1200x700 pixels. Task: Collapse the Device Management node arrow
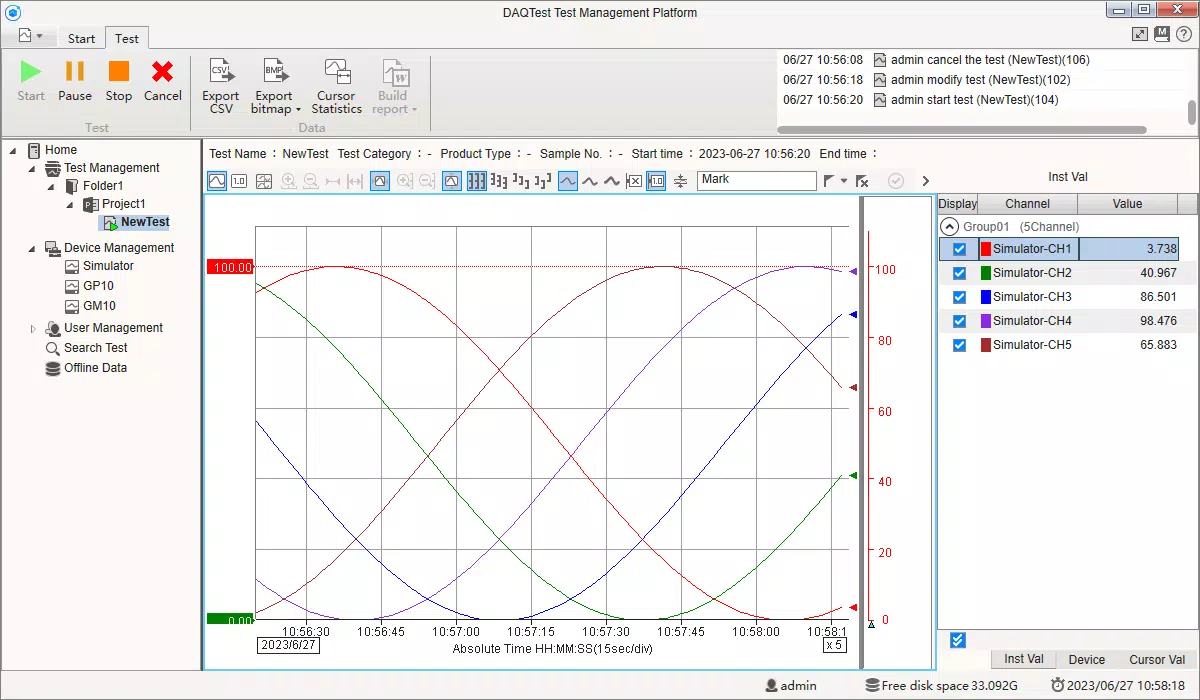[x=32, y=249]
